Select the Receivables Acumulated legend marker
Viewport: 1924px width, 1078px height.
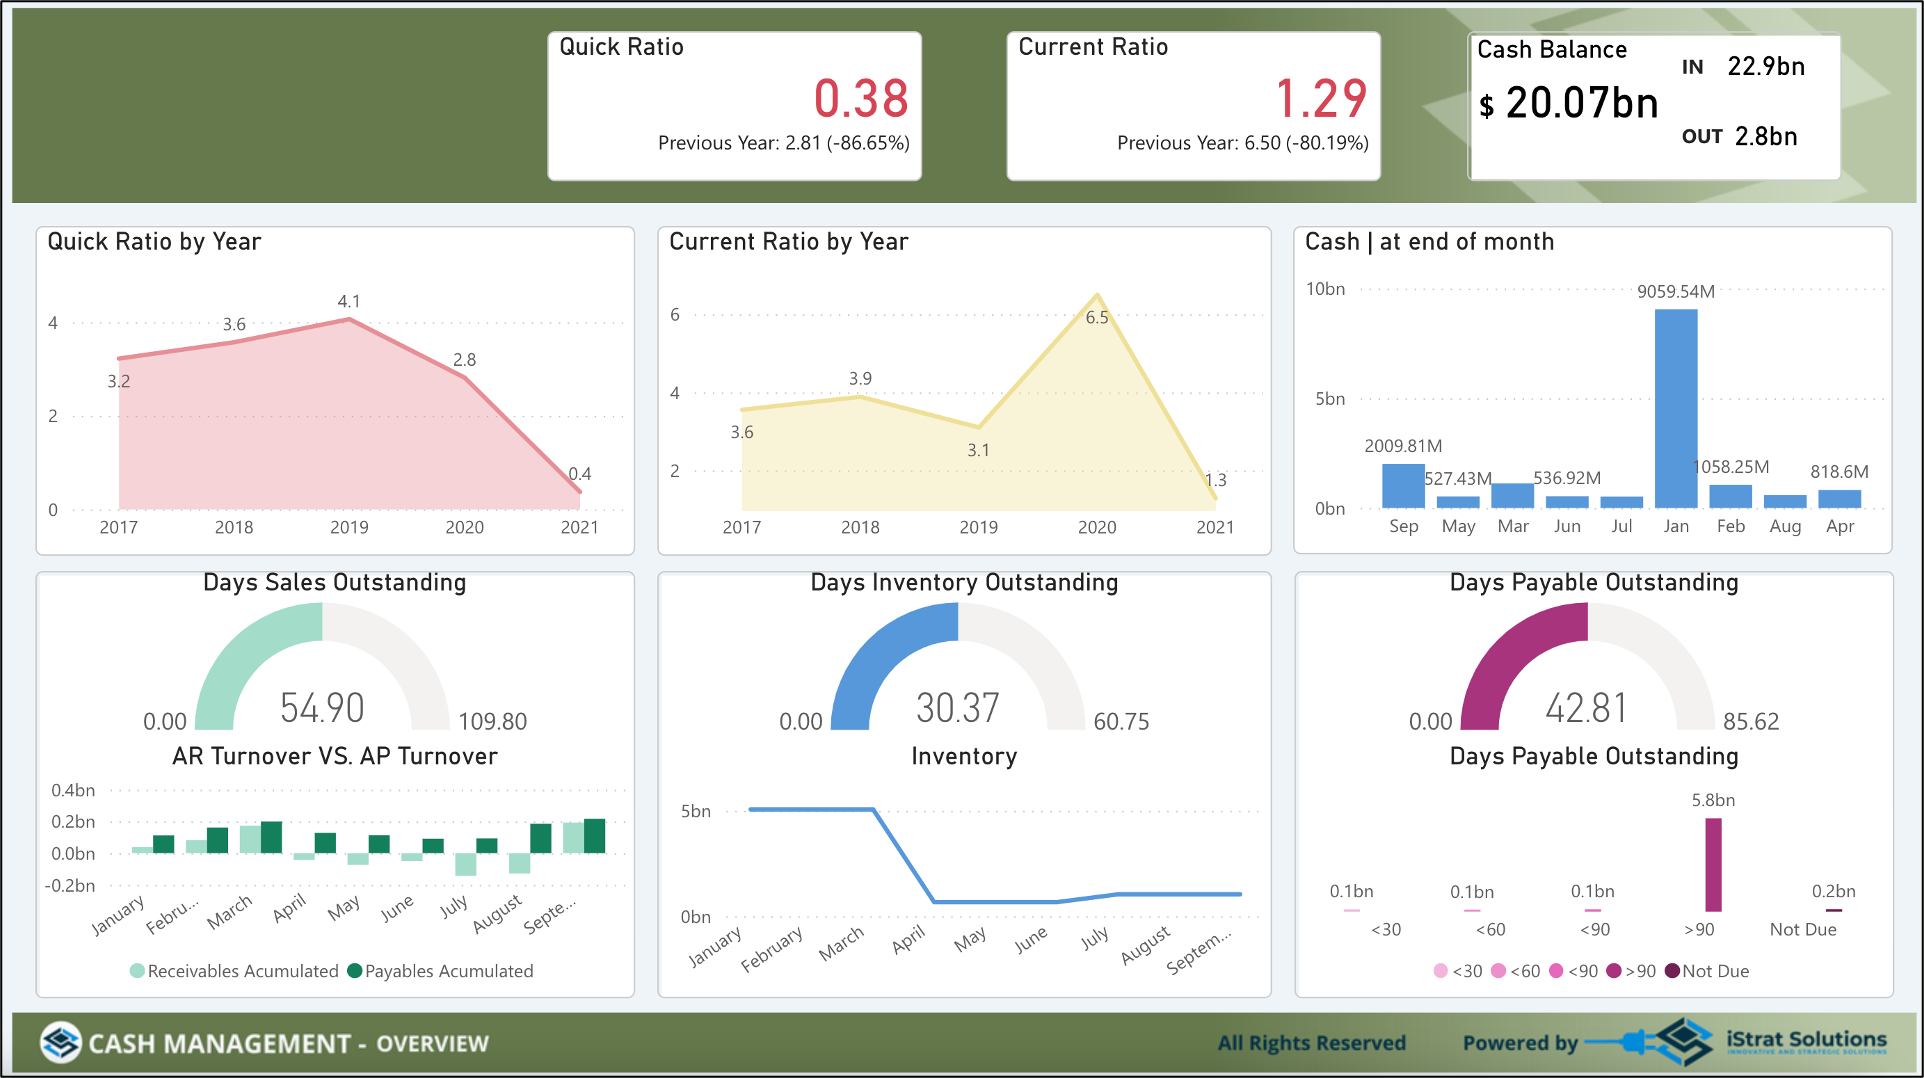tap(137, 971)
